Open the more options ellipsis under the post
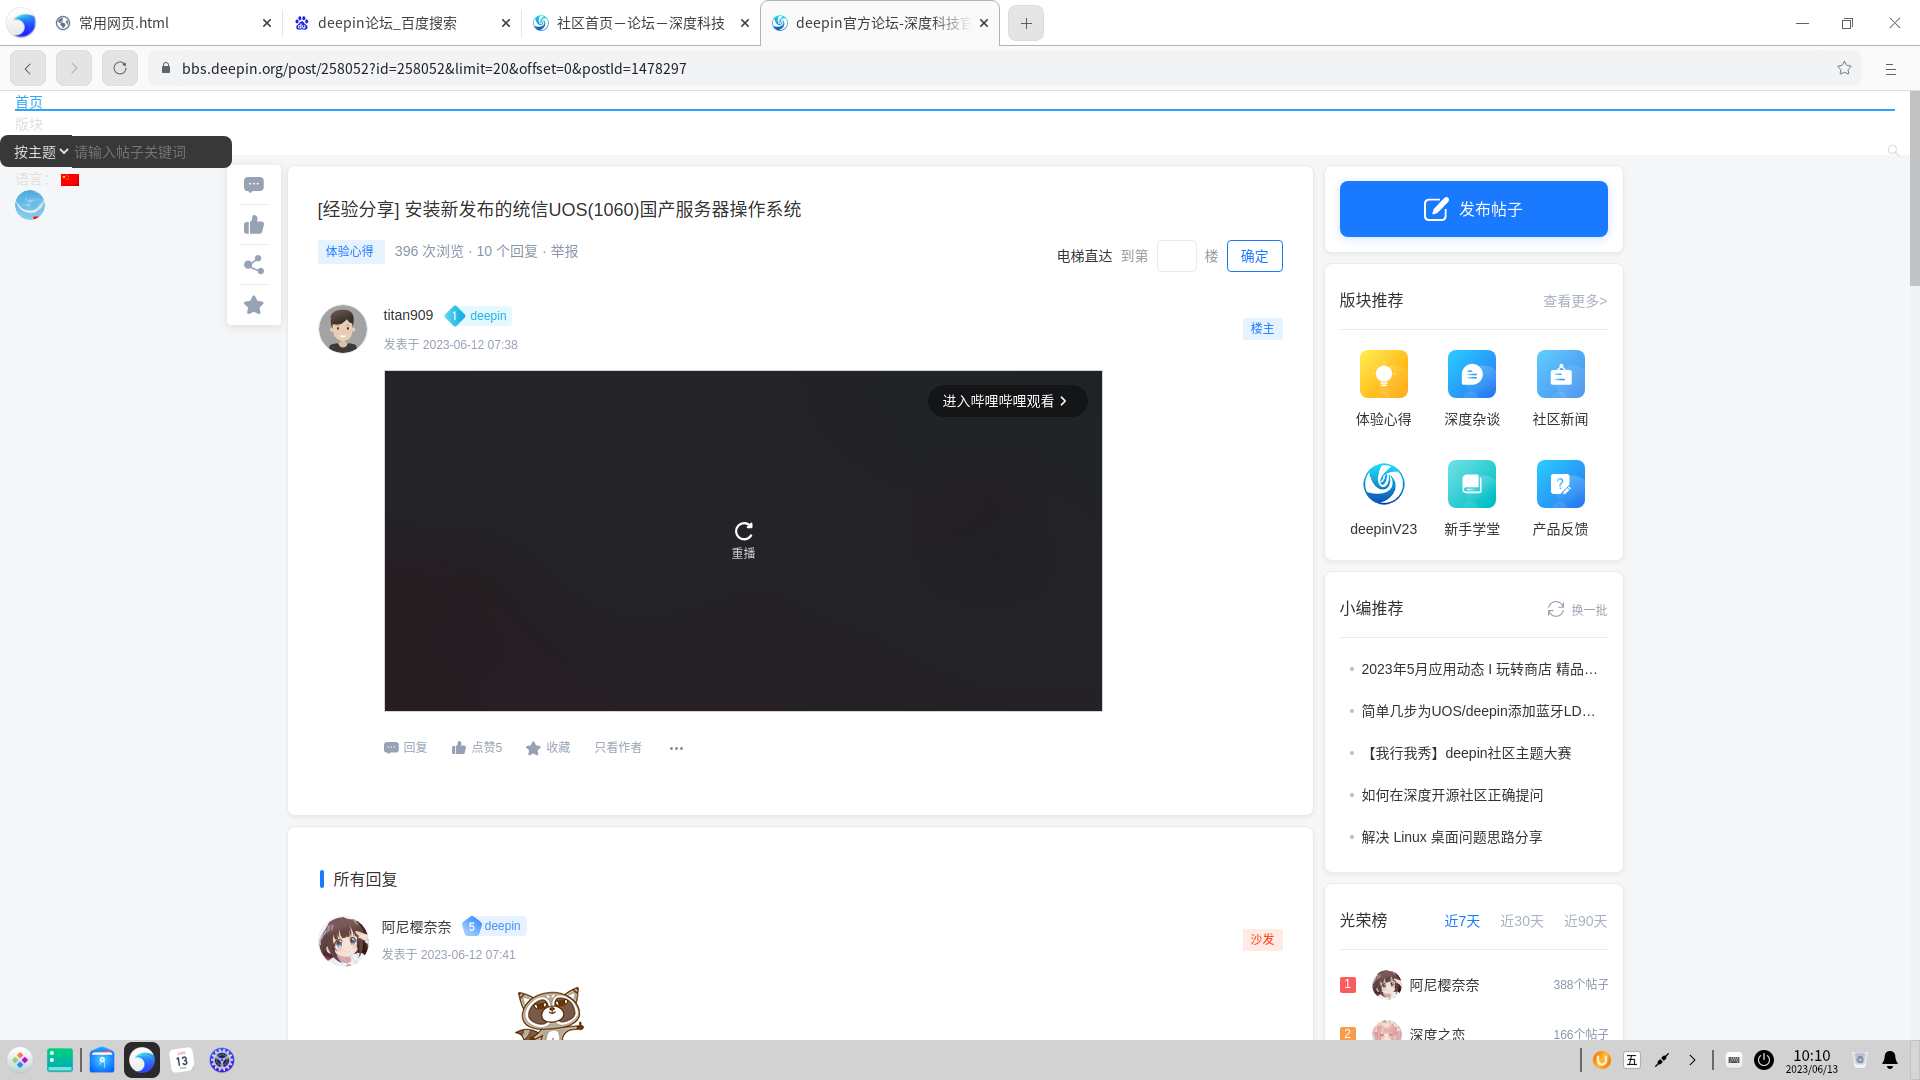The height and width of the screenshot is (1080, 1920). (676, 747)
